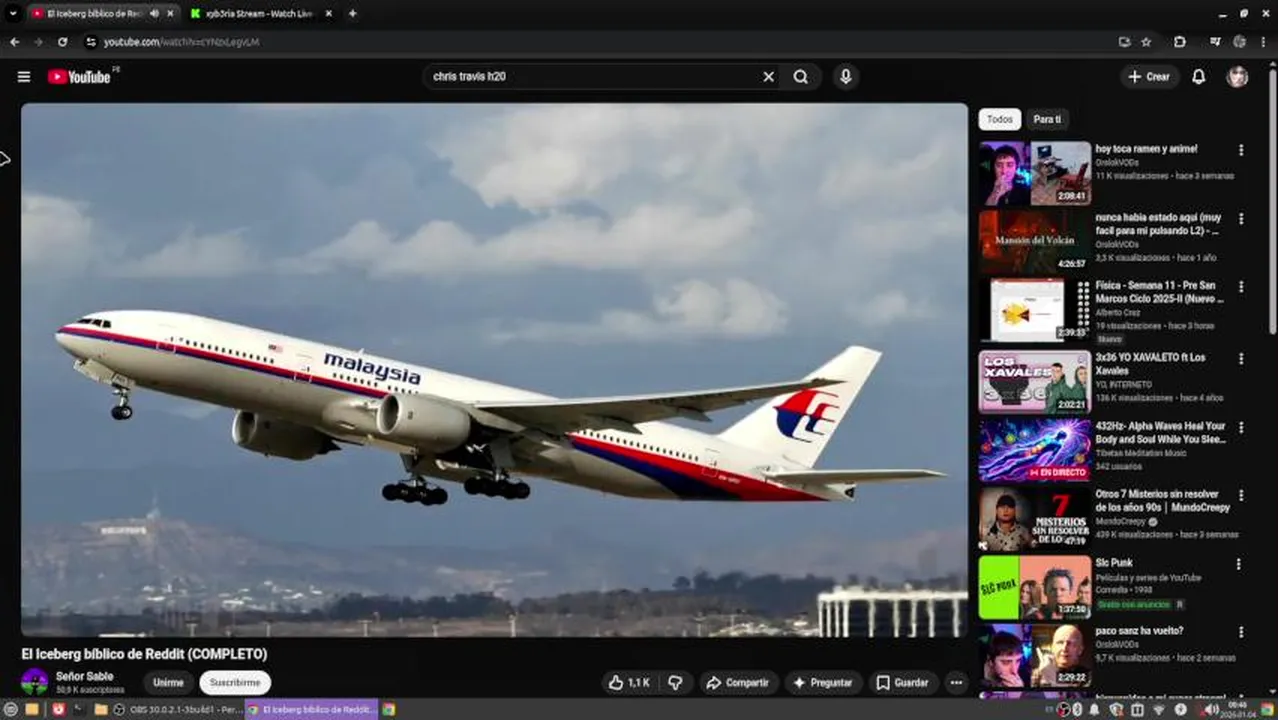Save the video with 'Guardar'
This screenshot has width=1278, height=720.
pos(903,683)
